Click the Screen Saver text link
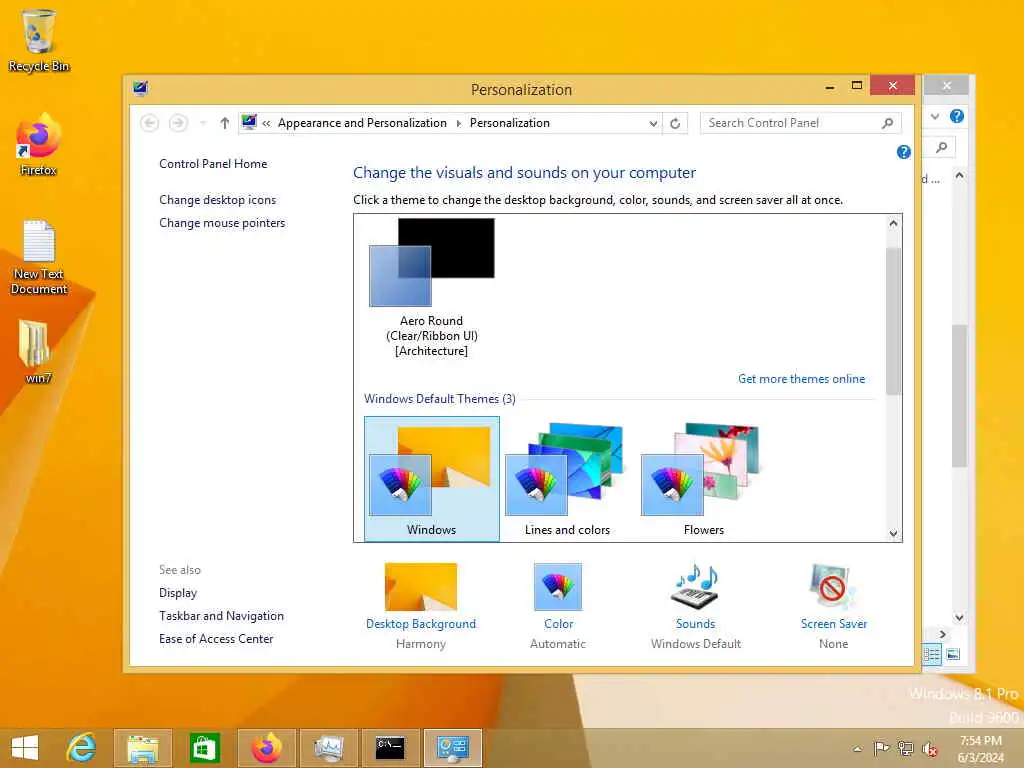The width and height of the screenshot is (1024, 768). [x=833, y=624]
